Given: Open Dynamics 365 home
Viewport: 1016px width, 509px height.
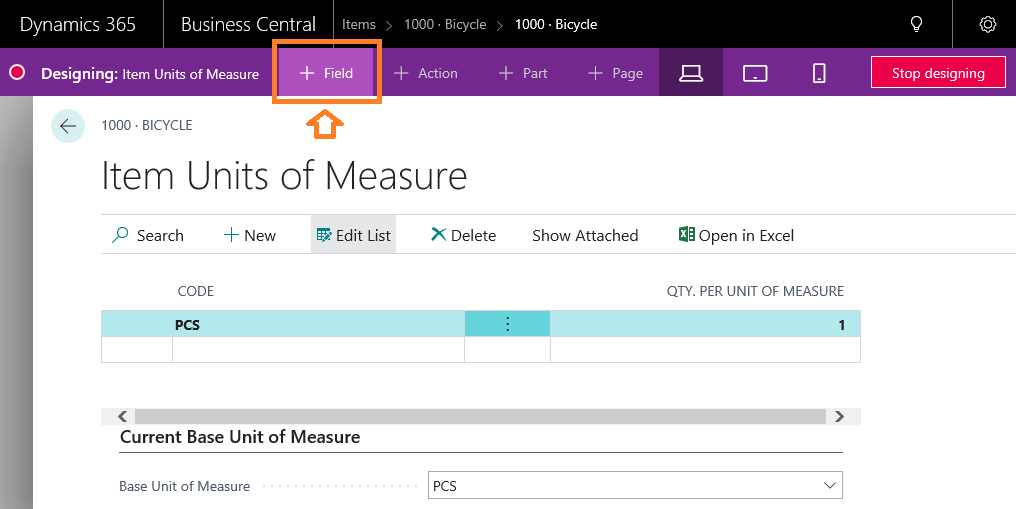Looking at the screenshot, I should pyautogui.click(x=78, y=24).
